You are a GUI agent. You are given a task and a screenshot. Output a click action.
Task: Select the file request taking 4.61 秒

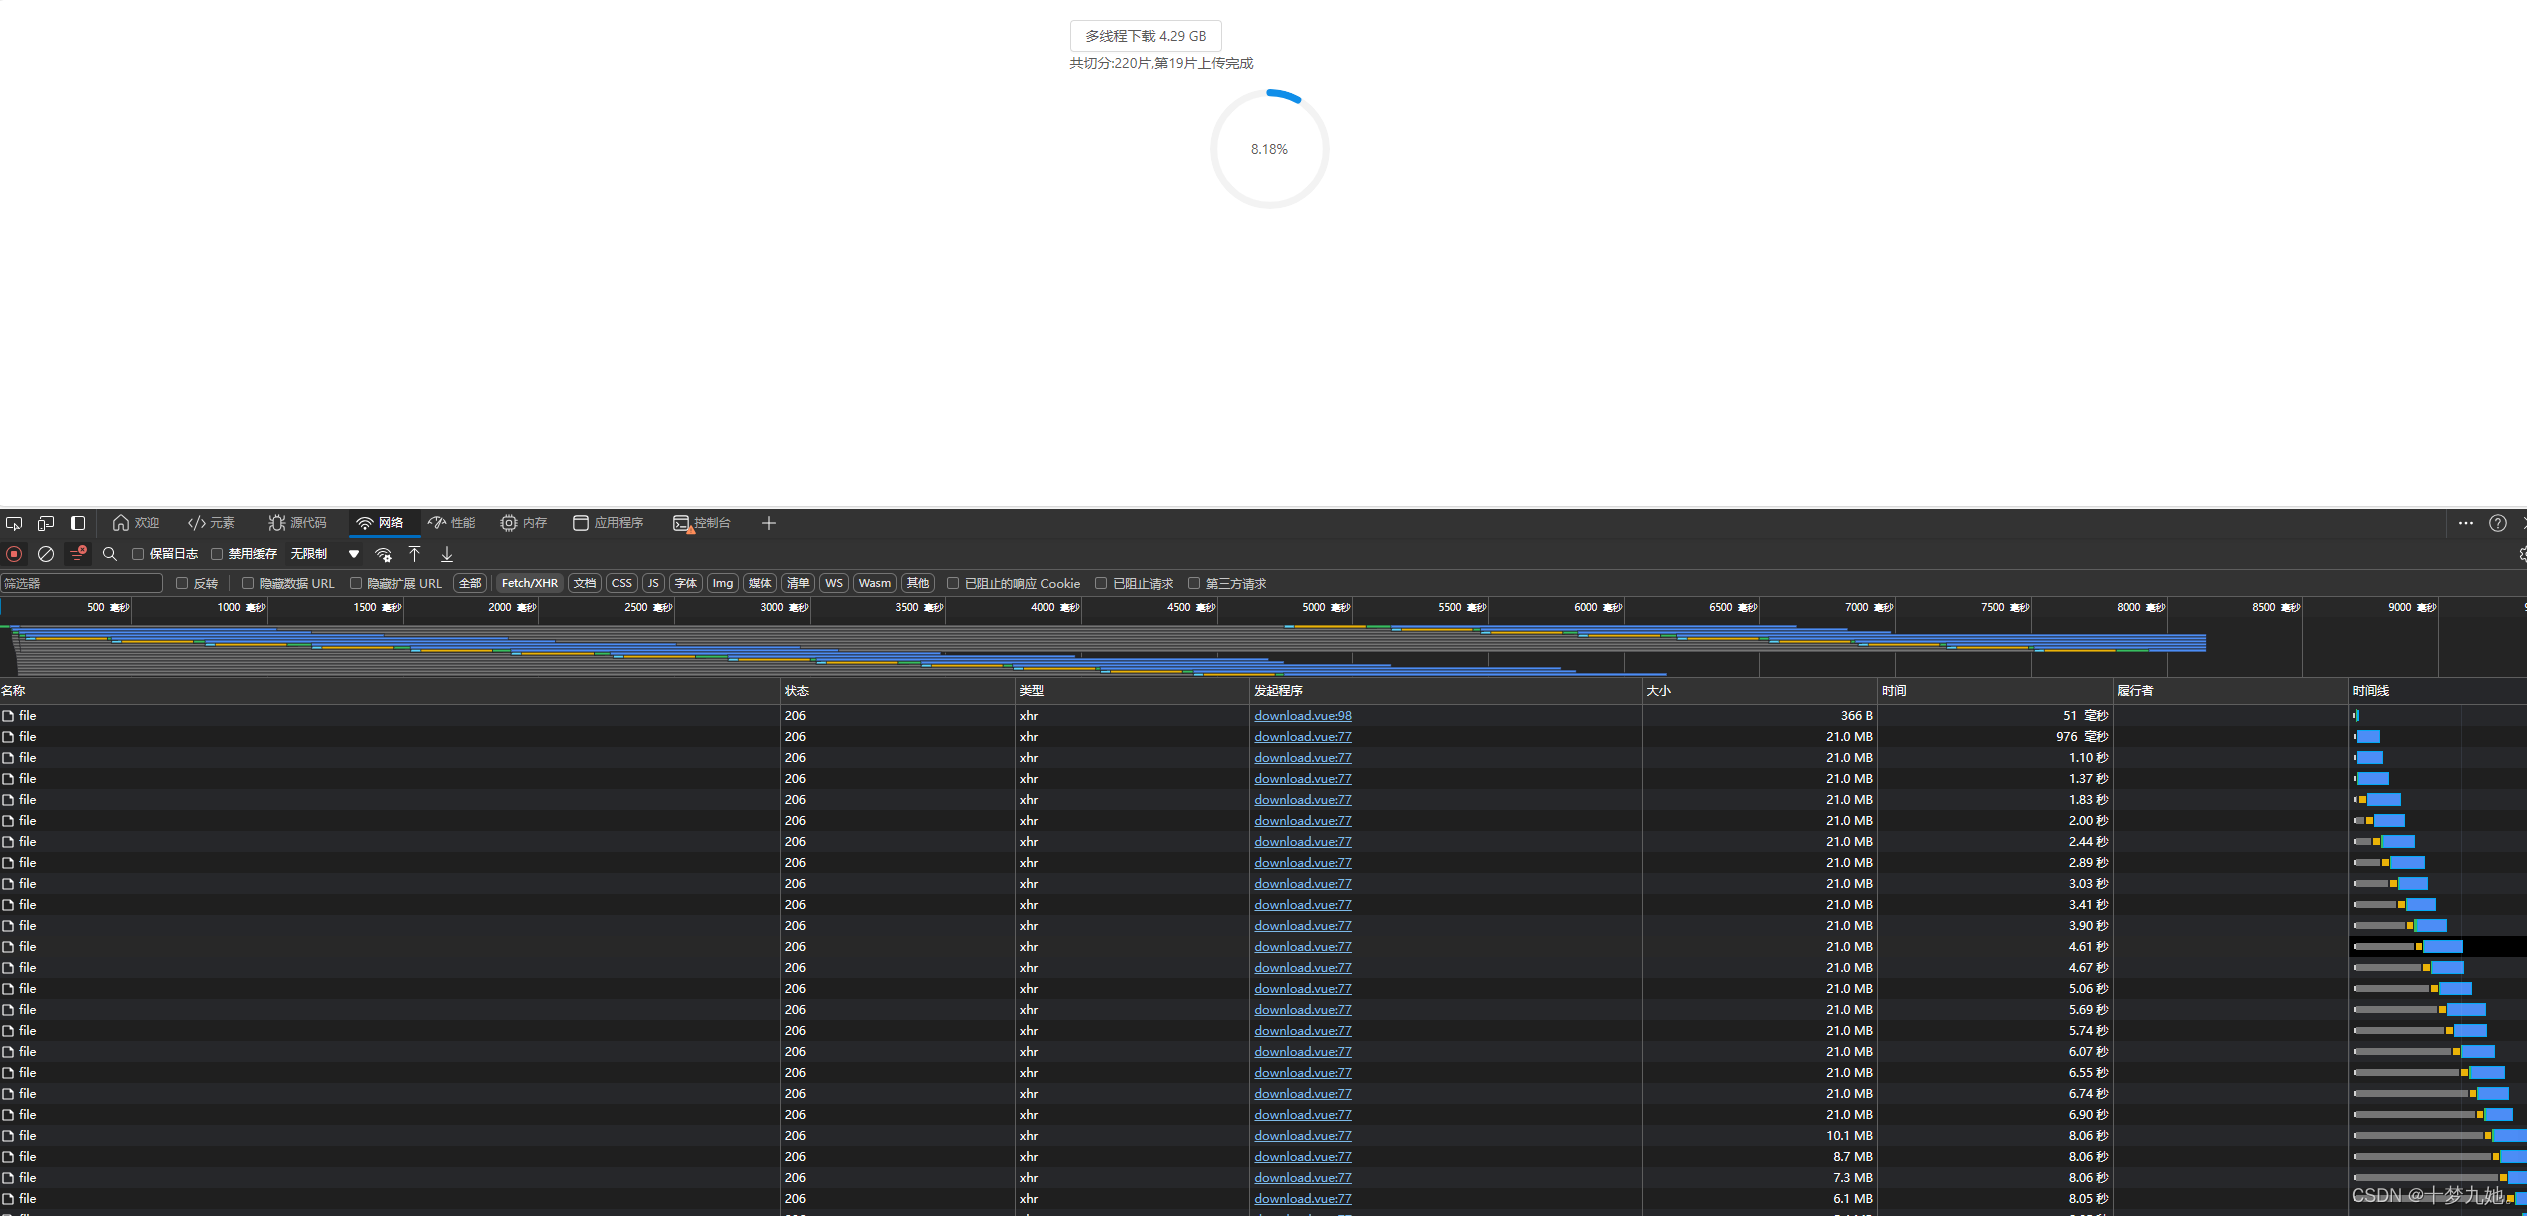pos(1263,947)
